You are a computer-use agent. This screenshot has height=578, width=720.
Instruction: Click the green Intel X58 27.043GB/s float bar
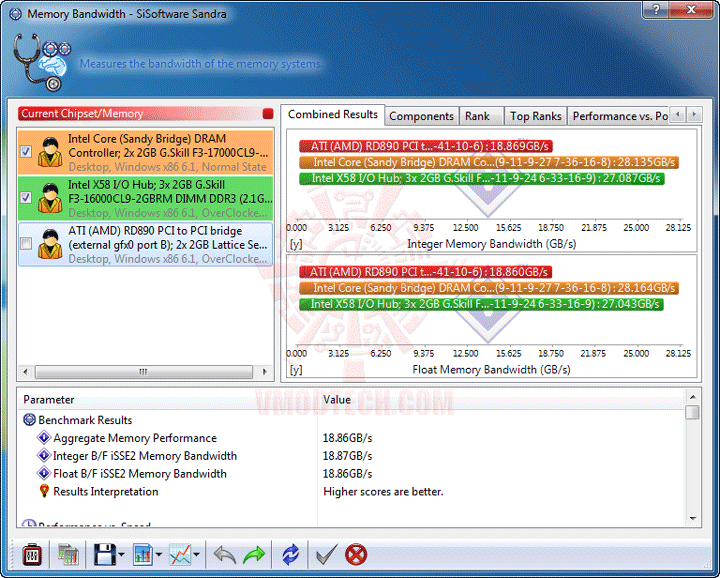481,304
